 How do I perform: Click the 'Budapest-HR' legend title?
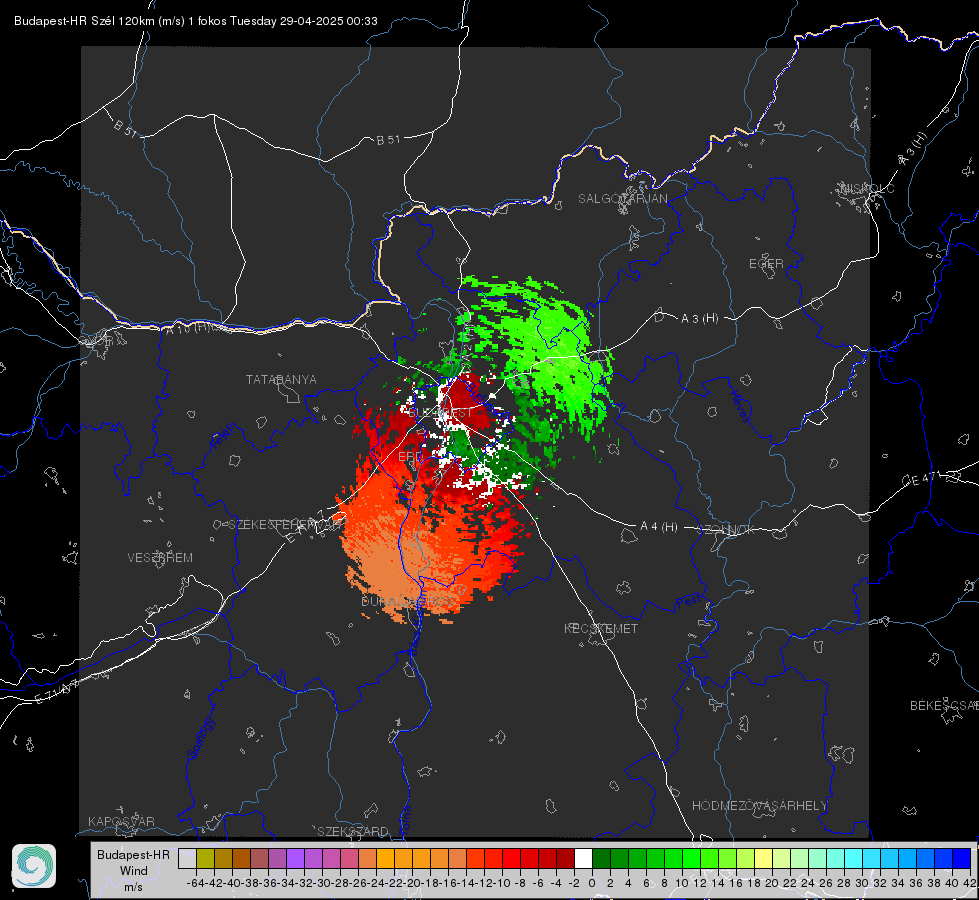[x=133, y=854]
